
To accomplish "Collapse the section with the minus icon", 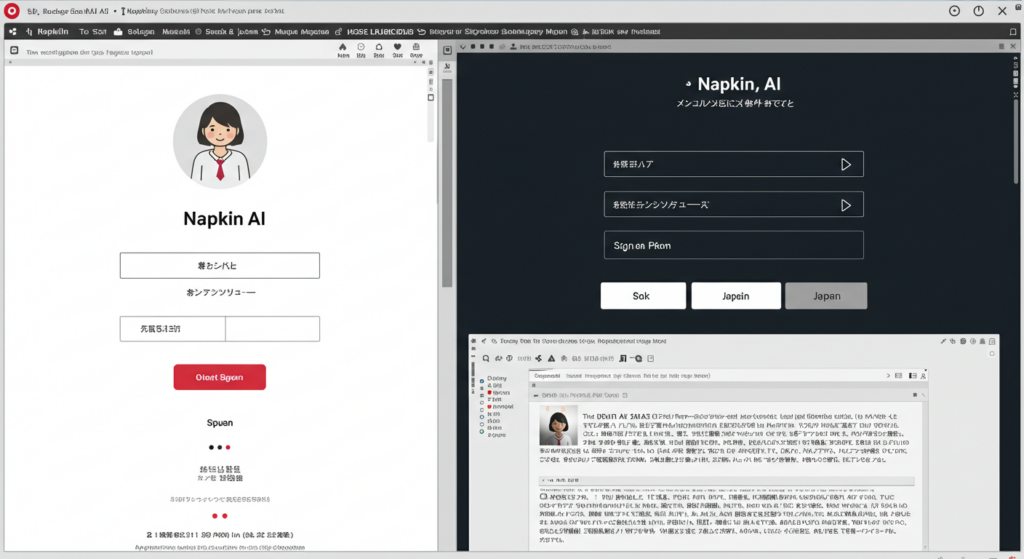I will (536, 395).
